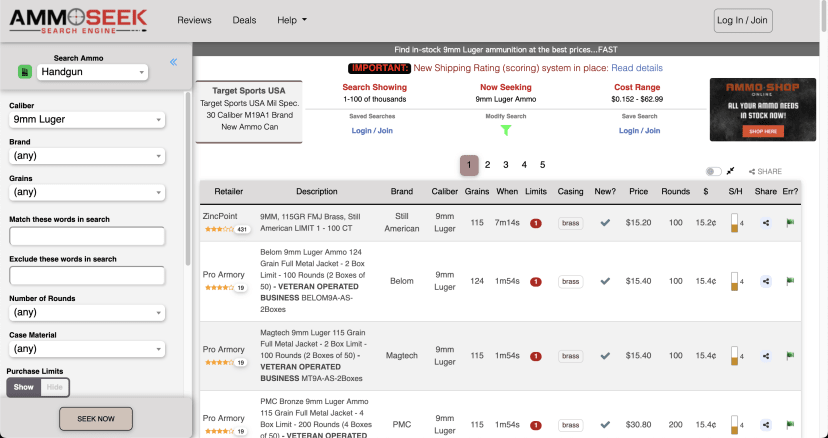This screenshot has height=438, width=828.
Task: Click the shipping rating gauge for Magtech row
Action: click(x=735, y=356)
